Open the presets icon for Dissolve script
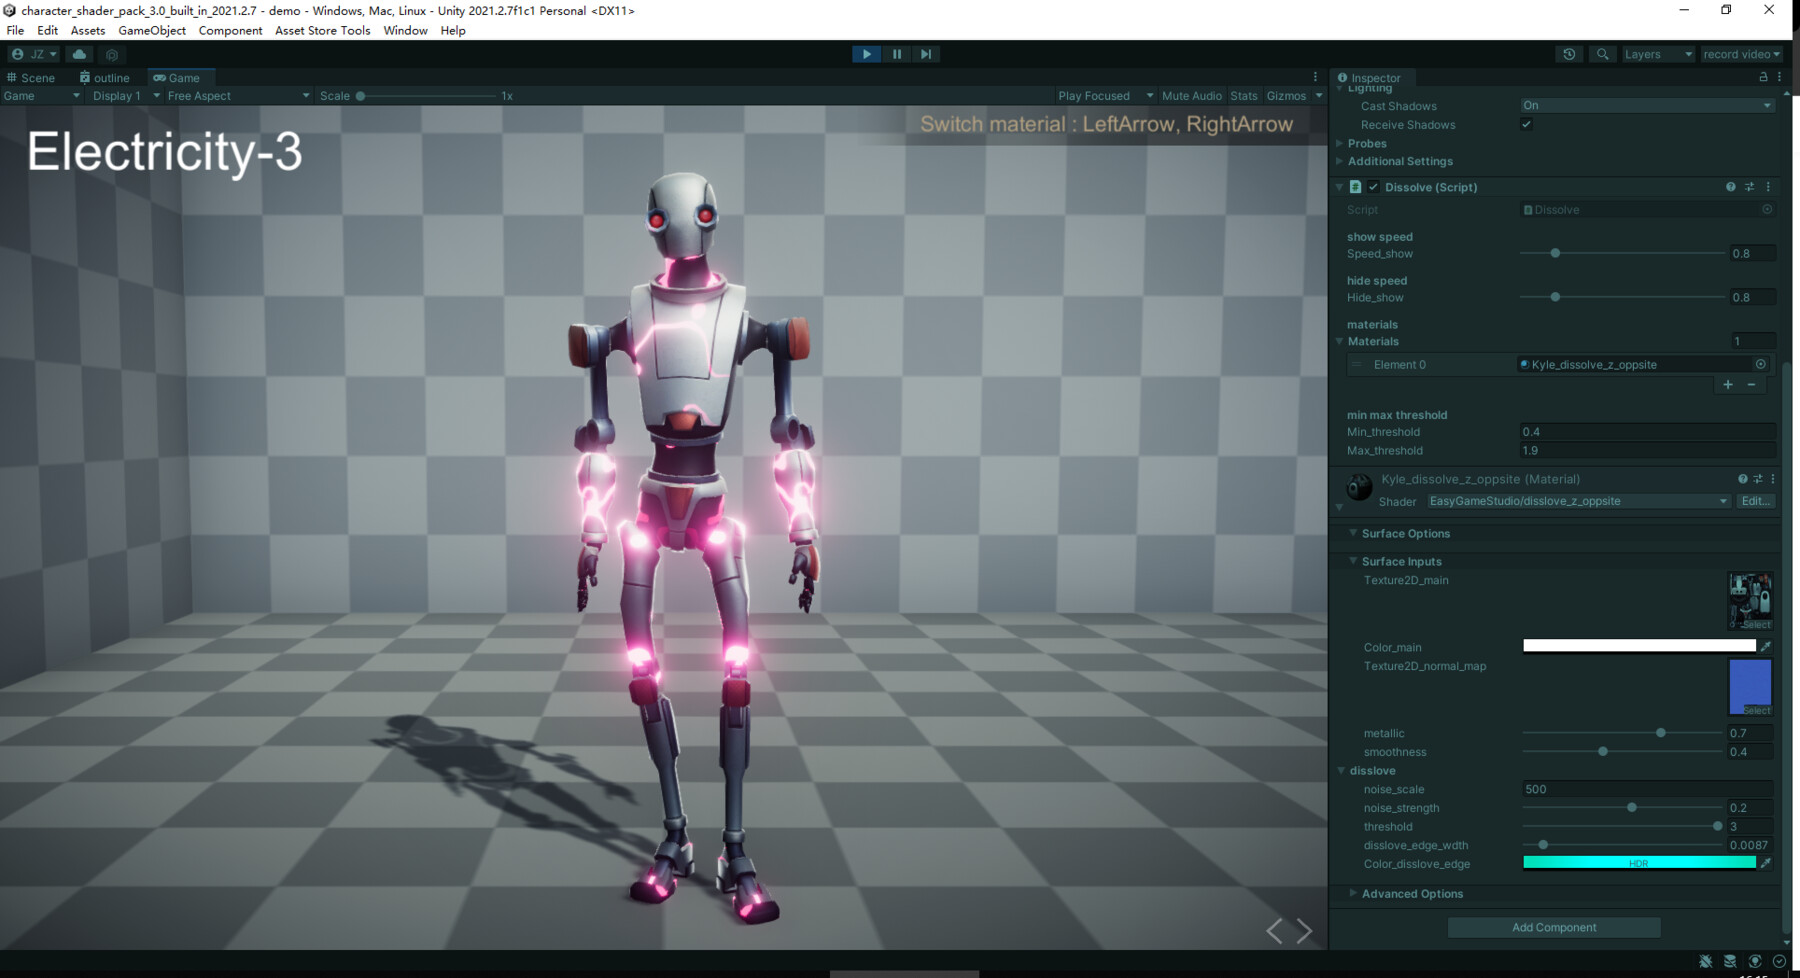Viewport: 1800px width, 978px height. (x=1749, y=187)
